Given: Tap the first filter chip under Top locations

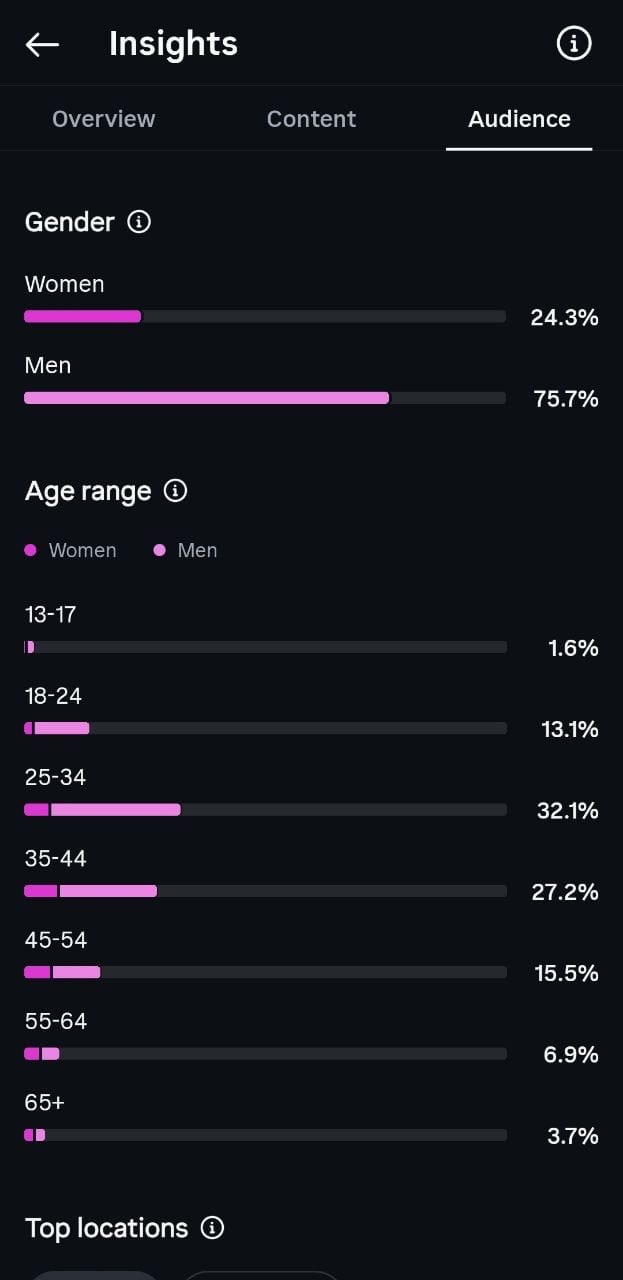Looking at the screenshot, I should pyautogui.click(x=95, y=1275).
